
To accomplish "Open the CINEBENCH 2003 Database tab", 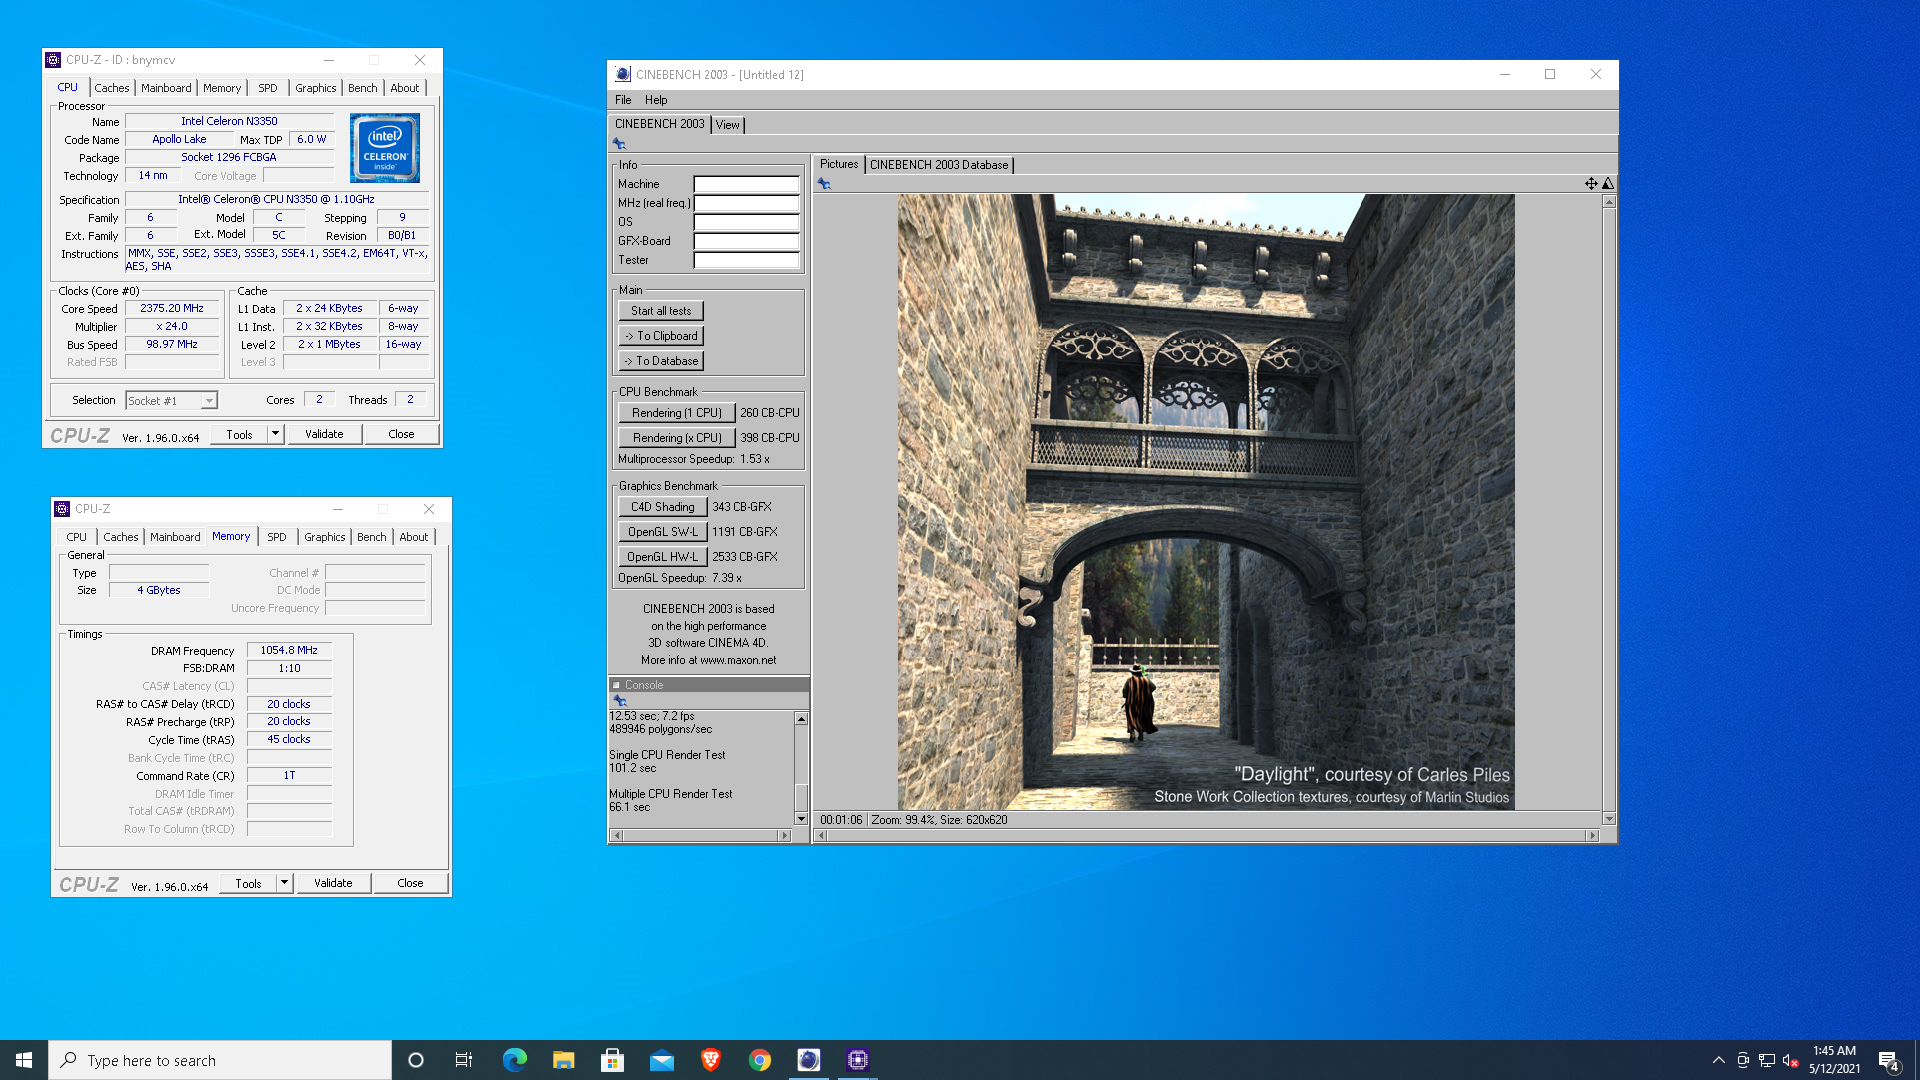I will [939, 165].
